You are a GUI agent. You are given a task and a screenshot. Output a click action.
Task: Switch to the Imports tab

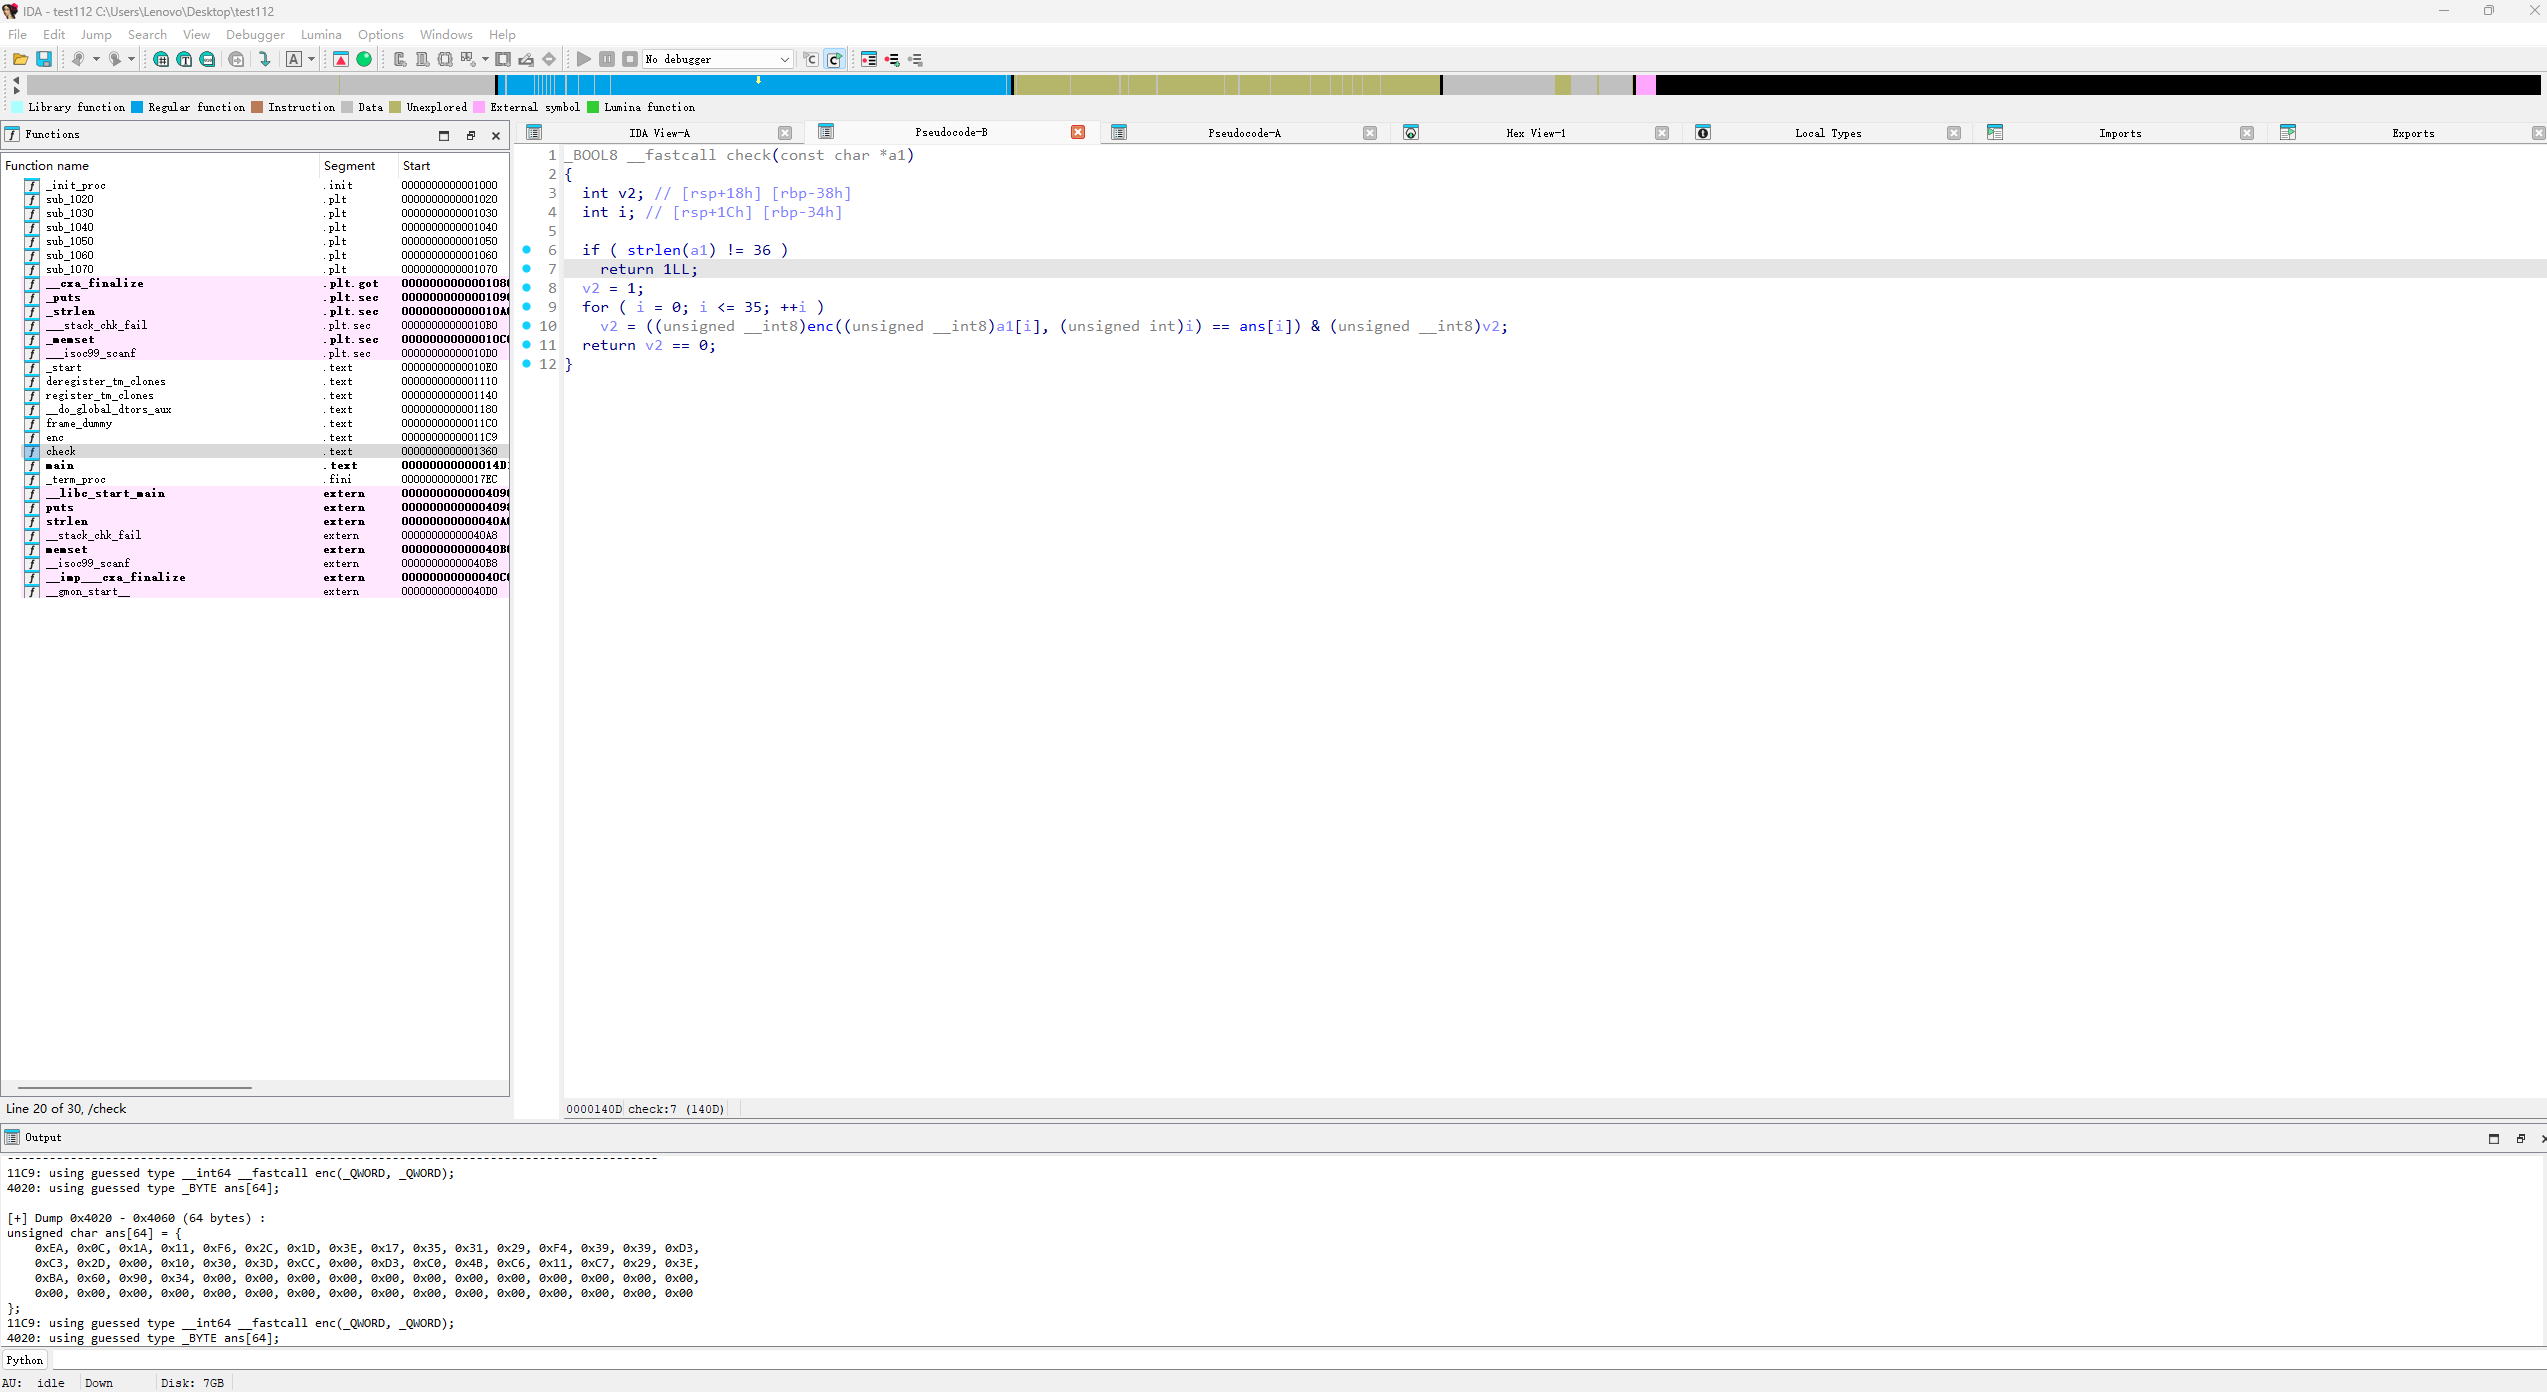[2120, 133]
